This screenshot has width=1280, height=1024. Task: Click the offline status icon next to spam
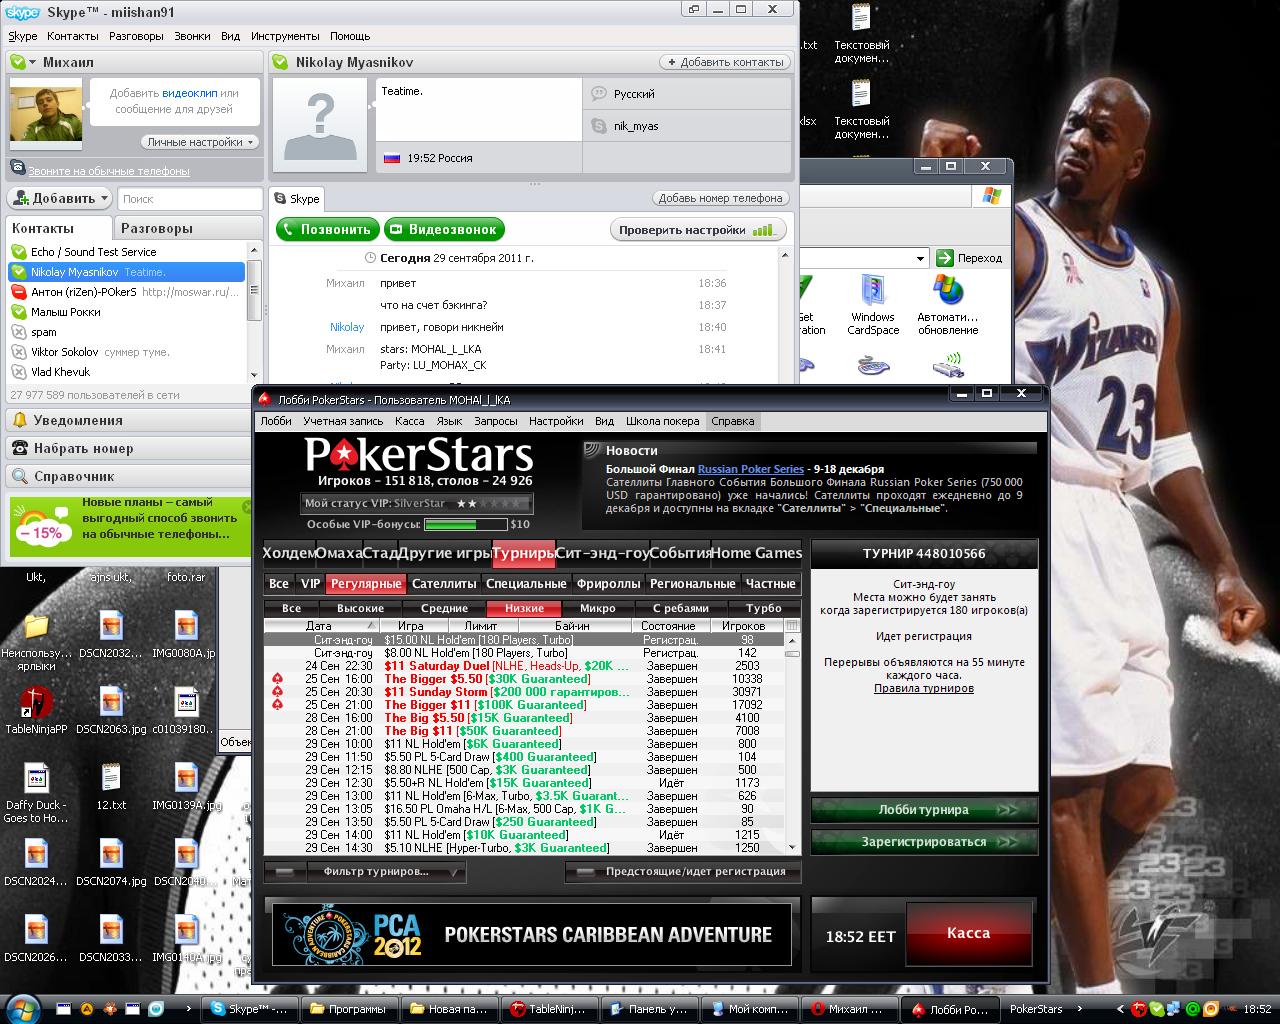(19, 332)
